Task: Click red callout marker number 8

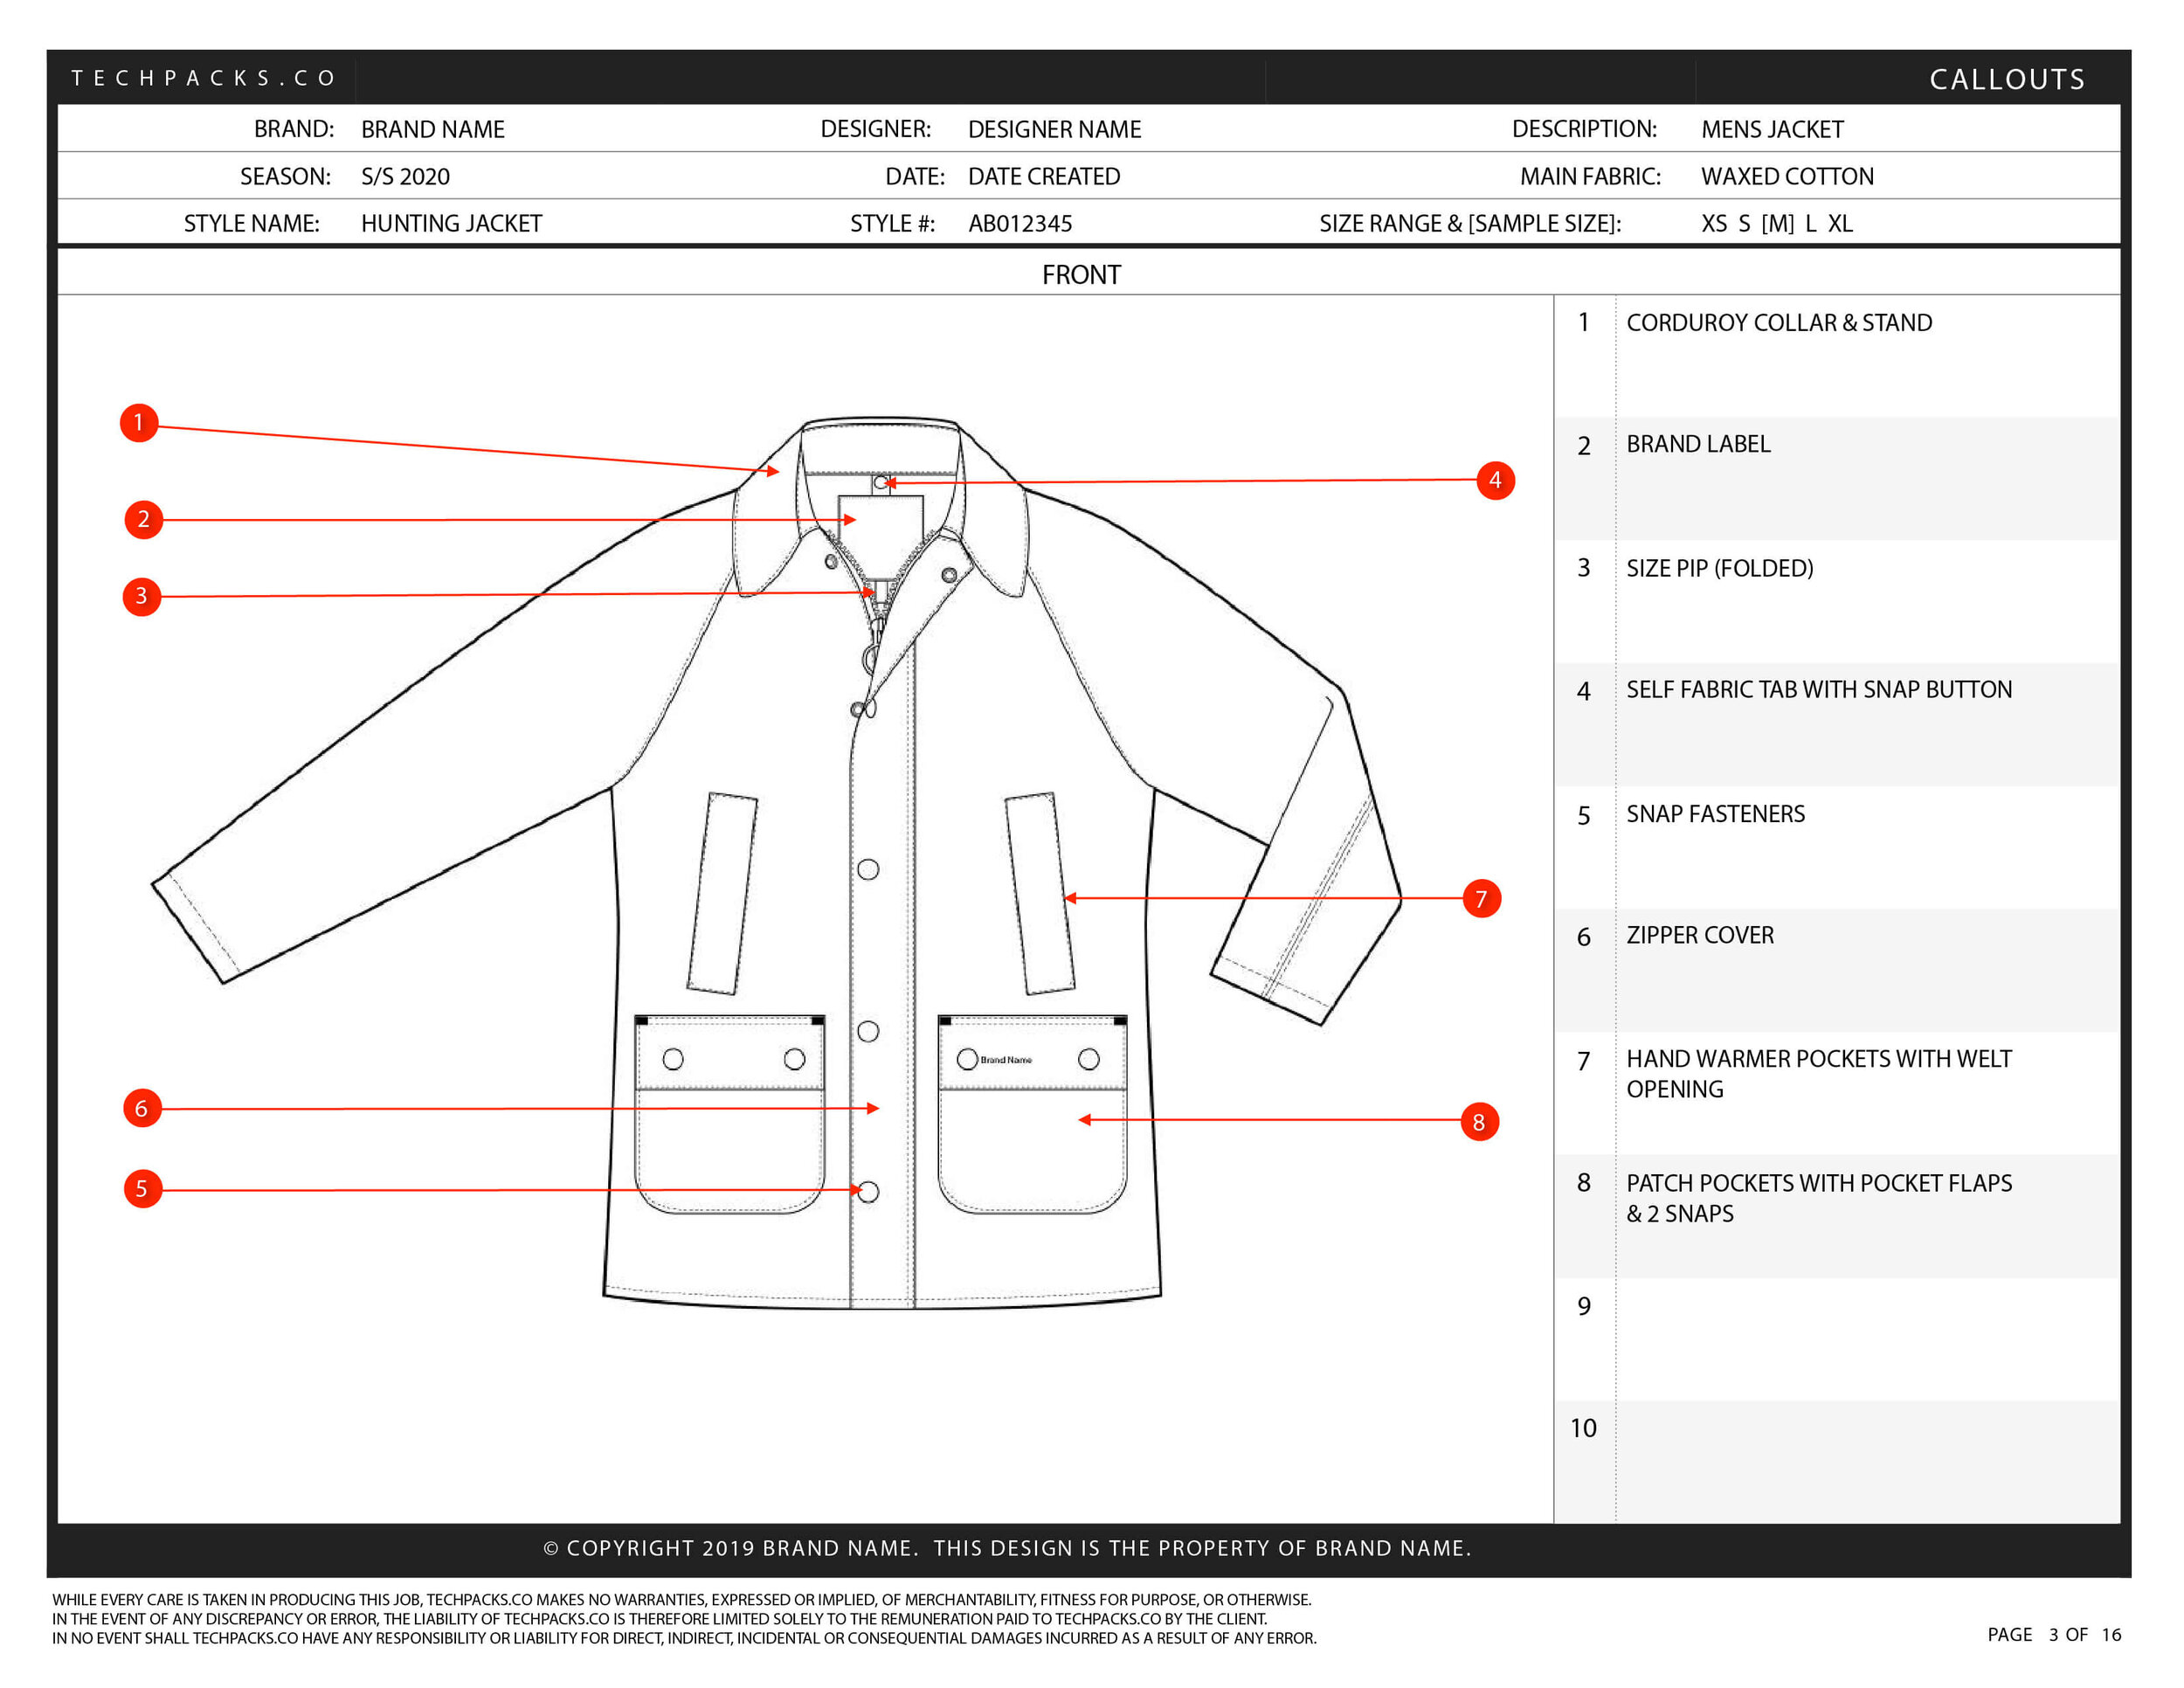Action: coord(1479,1122)
